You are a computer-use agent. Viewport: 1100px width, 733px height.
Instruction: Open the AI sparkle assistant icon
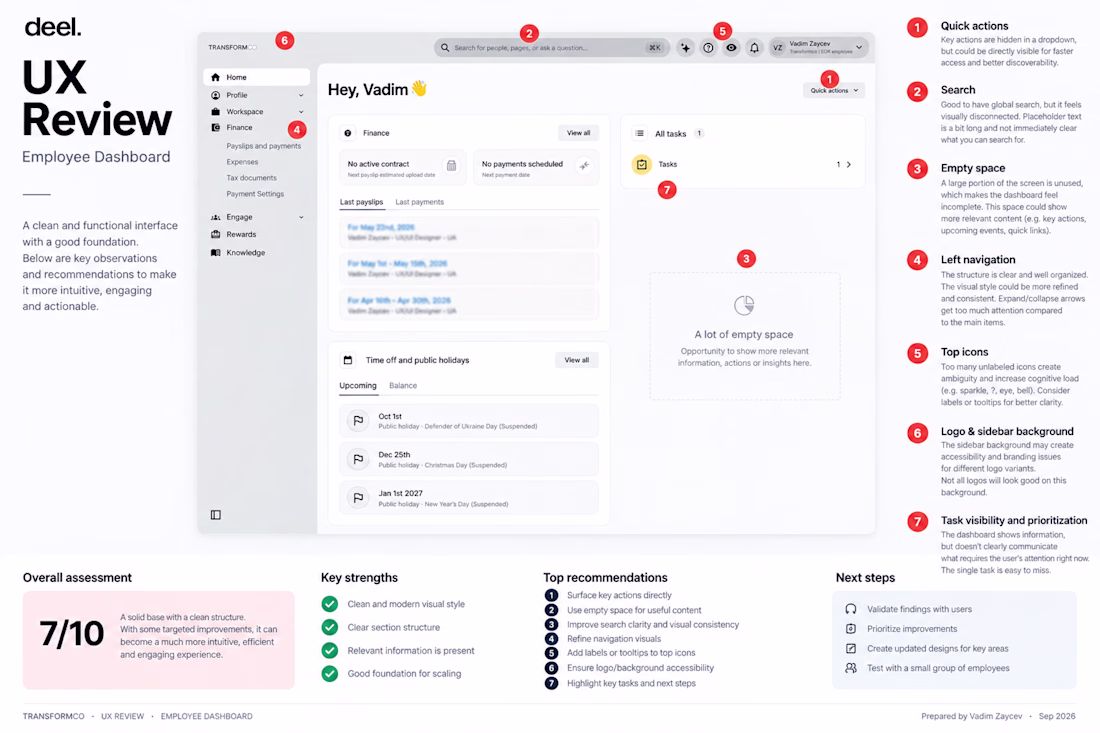coord(685,48)
